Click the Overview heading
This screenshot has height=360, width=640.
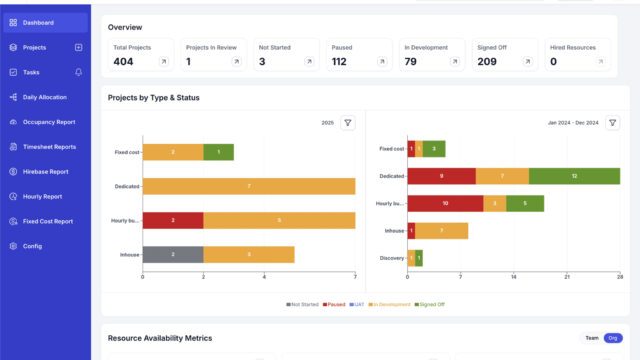coord(125,27)
